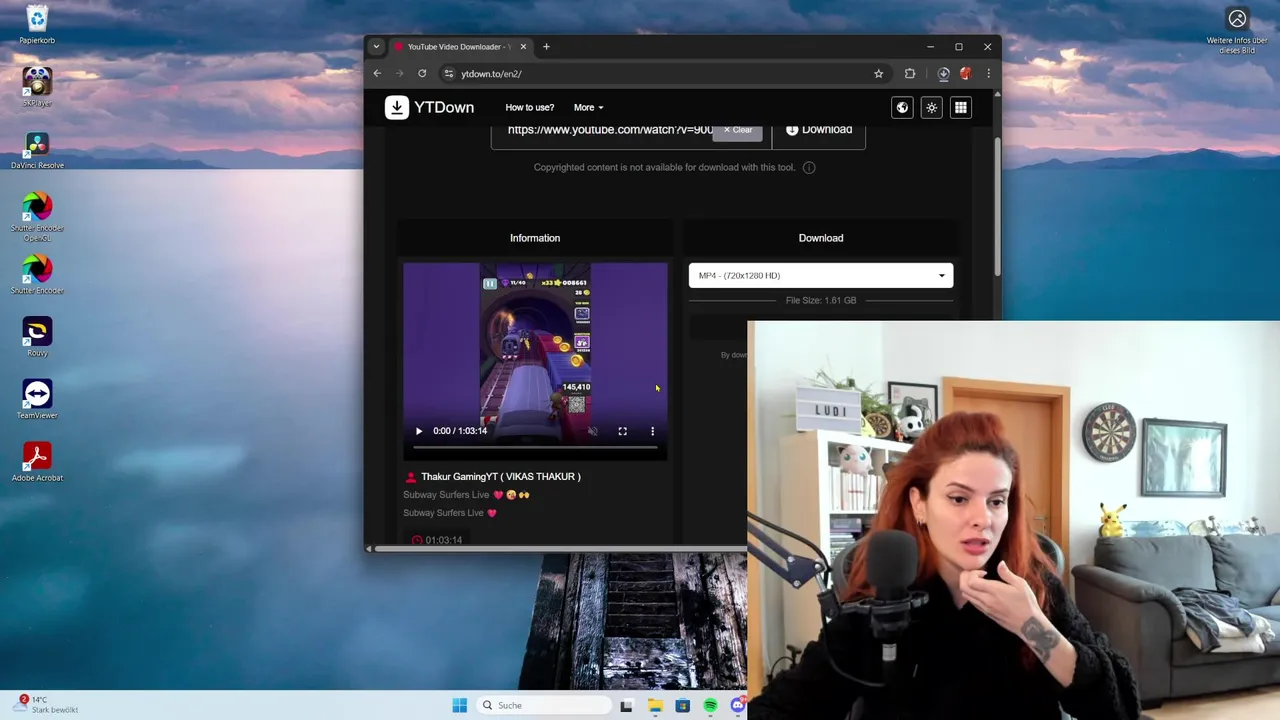Open the Adobe Acrobat desktop icon
The image size is (1280, 720).
coord(37,462)
